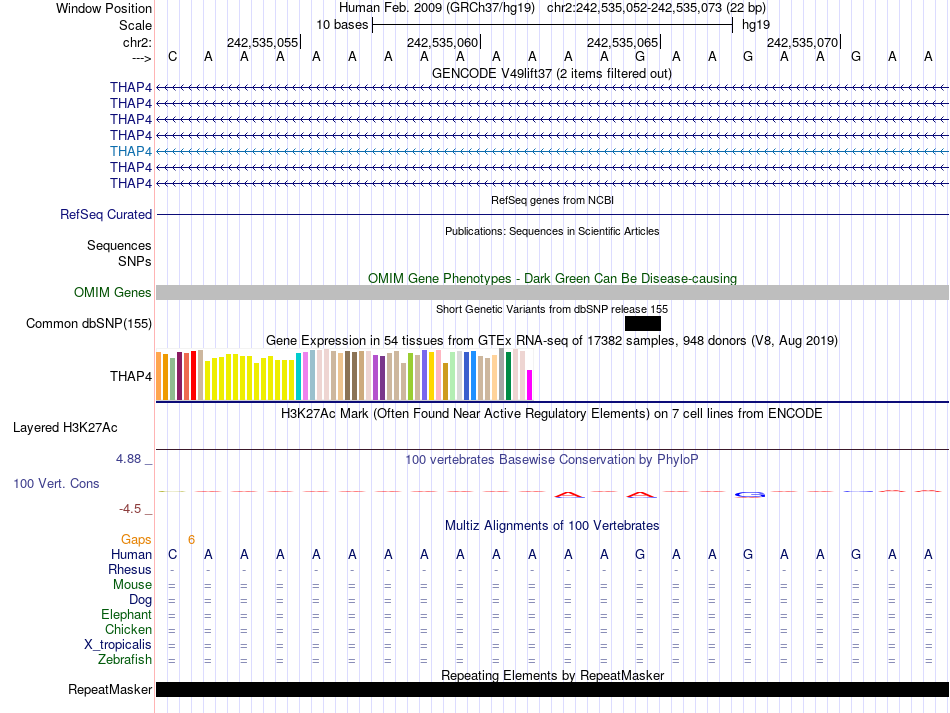Click the Layered H3K27Ac track label

[x=65, y=427]
